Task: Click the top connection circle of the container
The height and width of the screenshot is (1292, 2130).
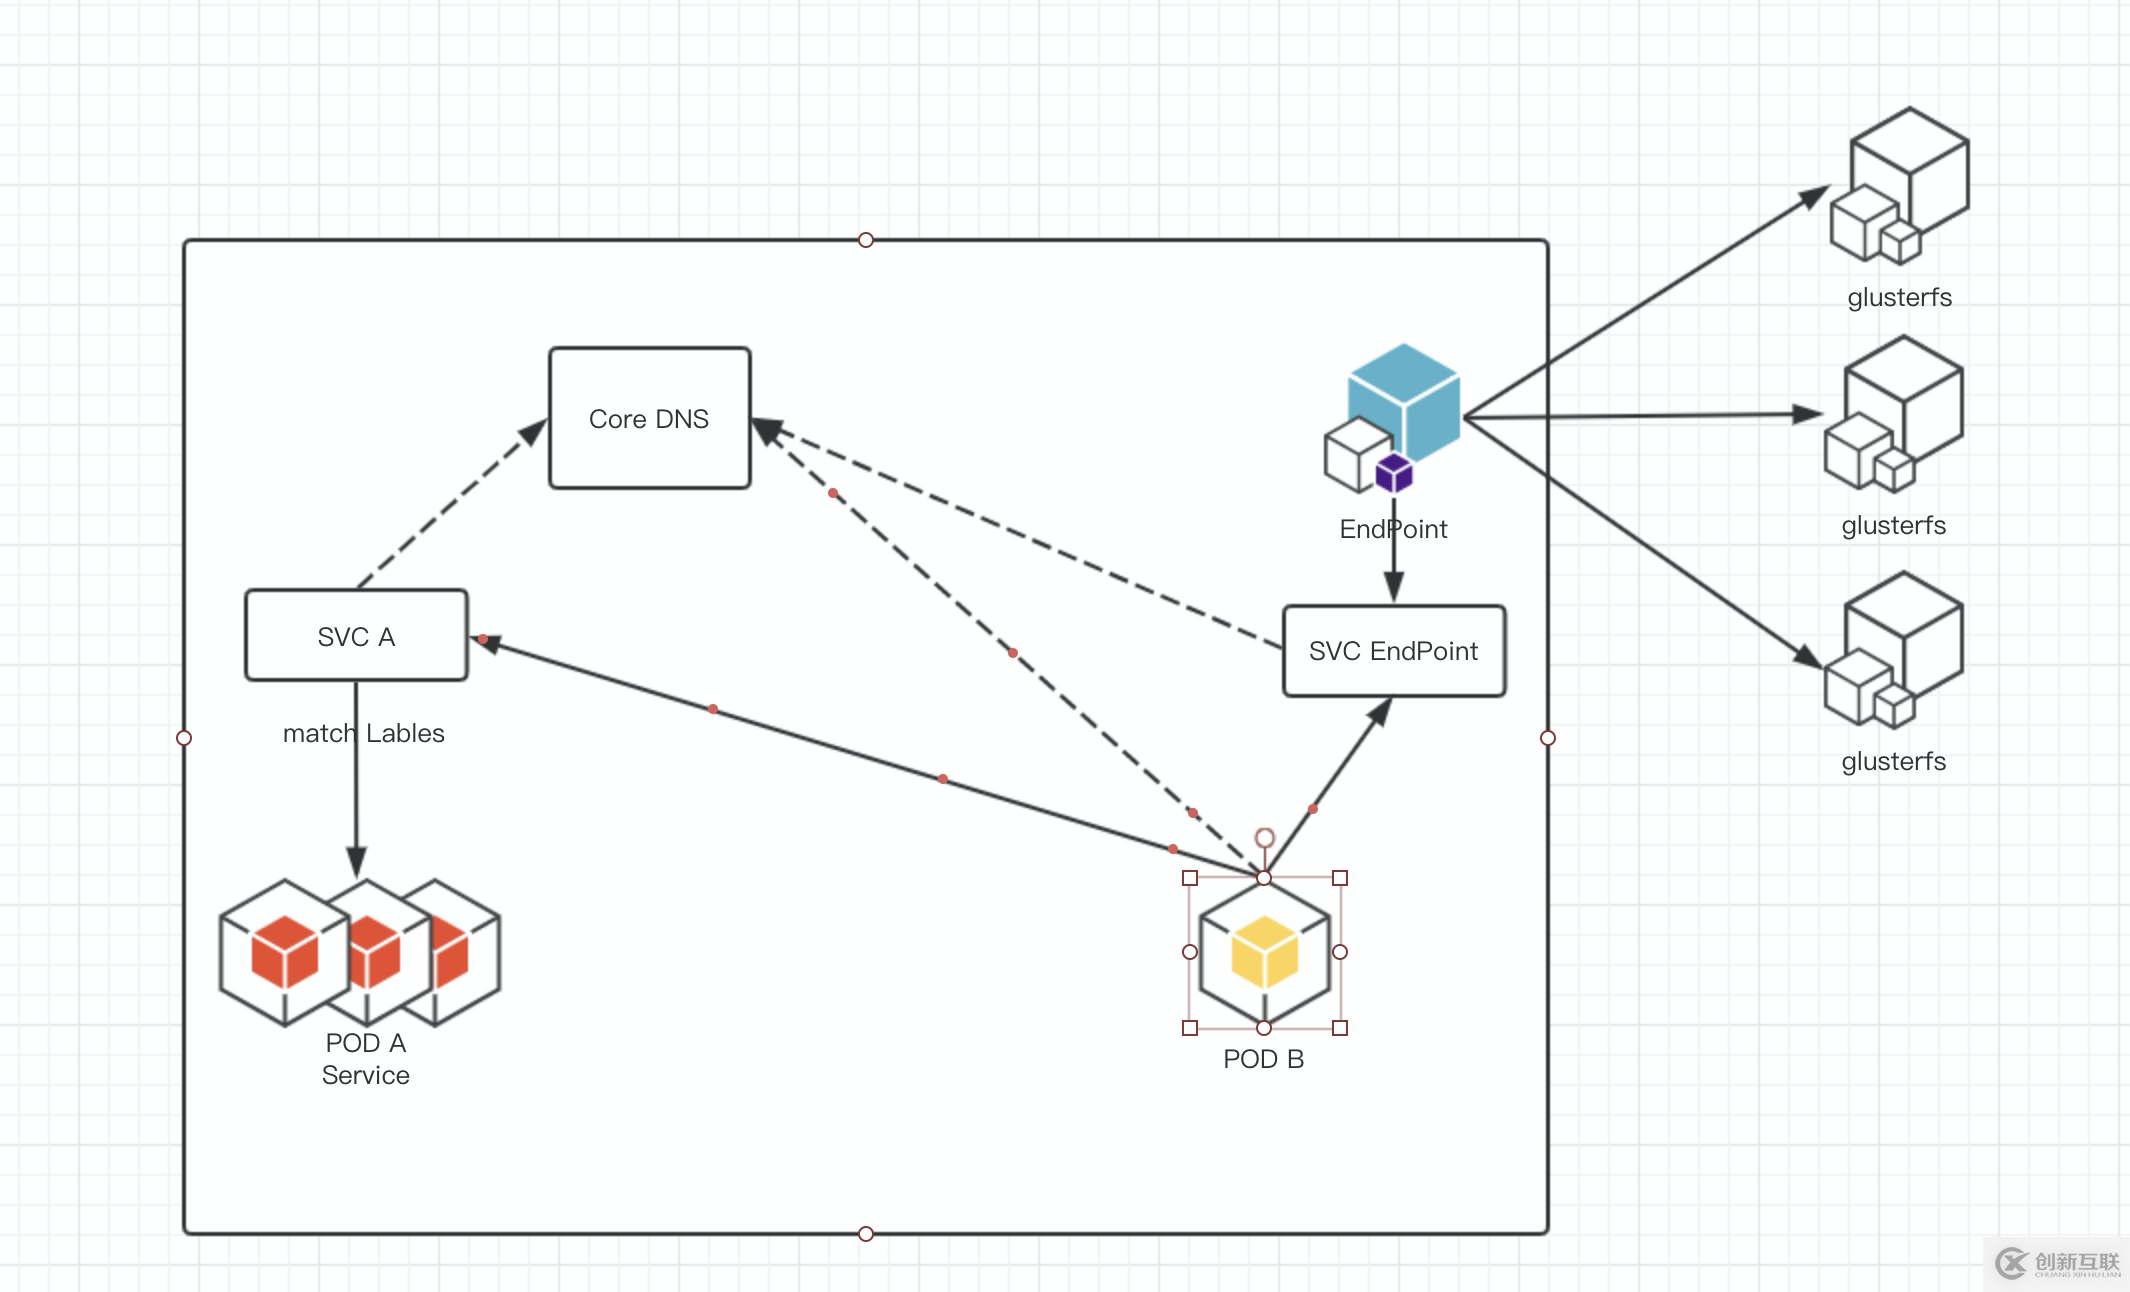Action: tap(864, 239)
